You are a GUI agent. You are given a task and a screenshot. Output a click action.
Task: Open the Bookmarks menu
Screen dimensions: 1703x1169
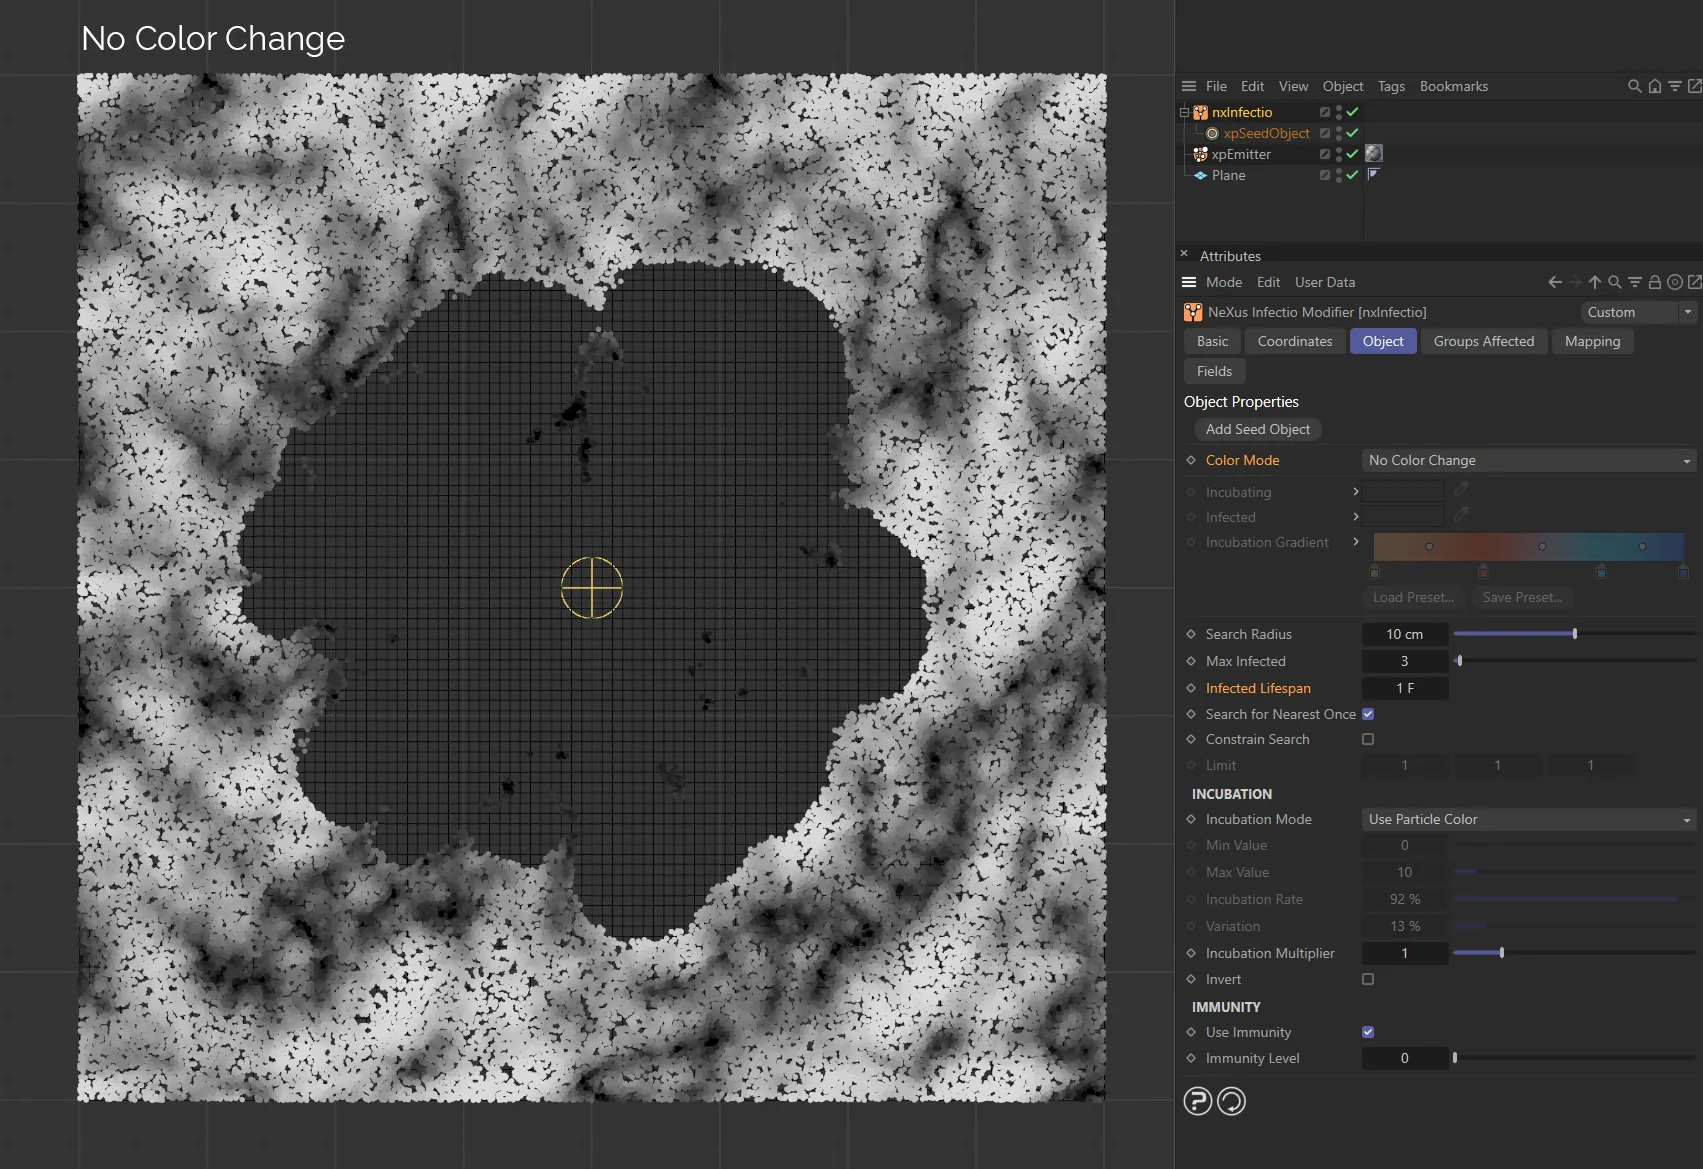(1453, 86)
